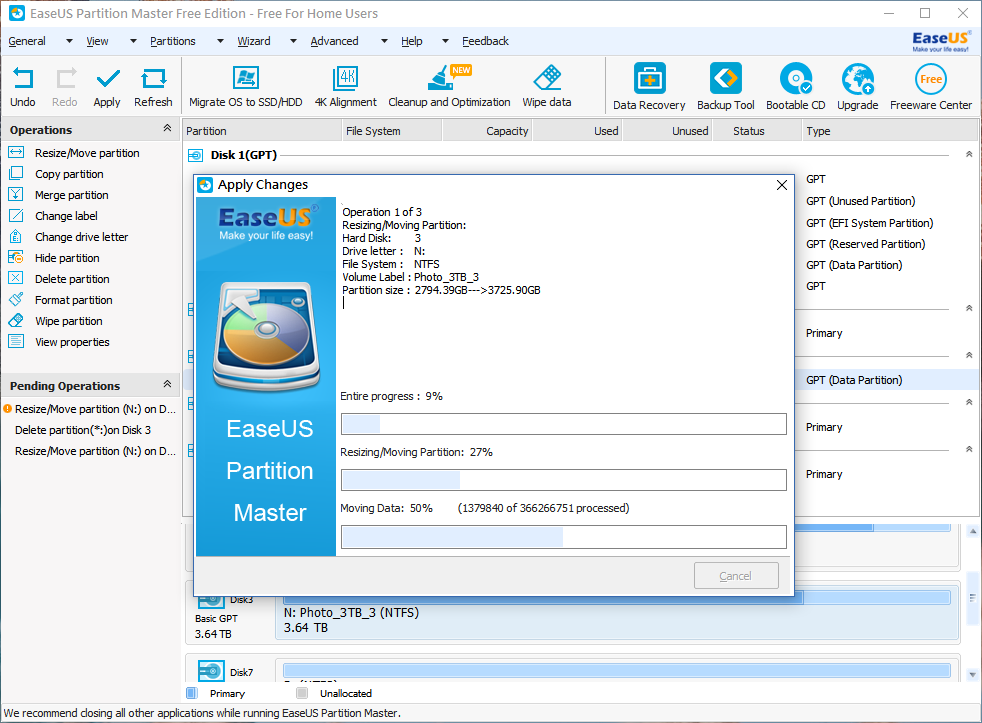Close the Apply Changes dialog

point(782,185)
